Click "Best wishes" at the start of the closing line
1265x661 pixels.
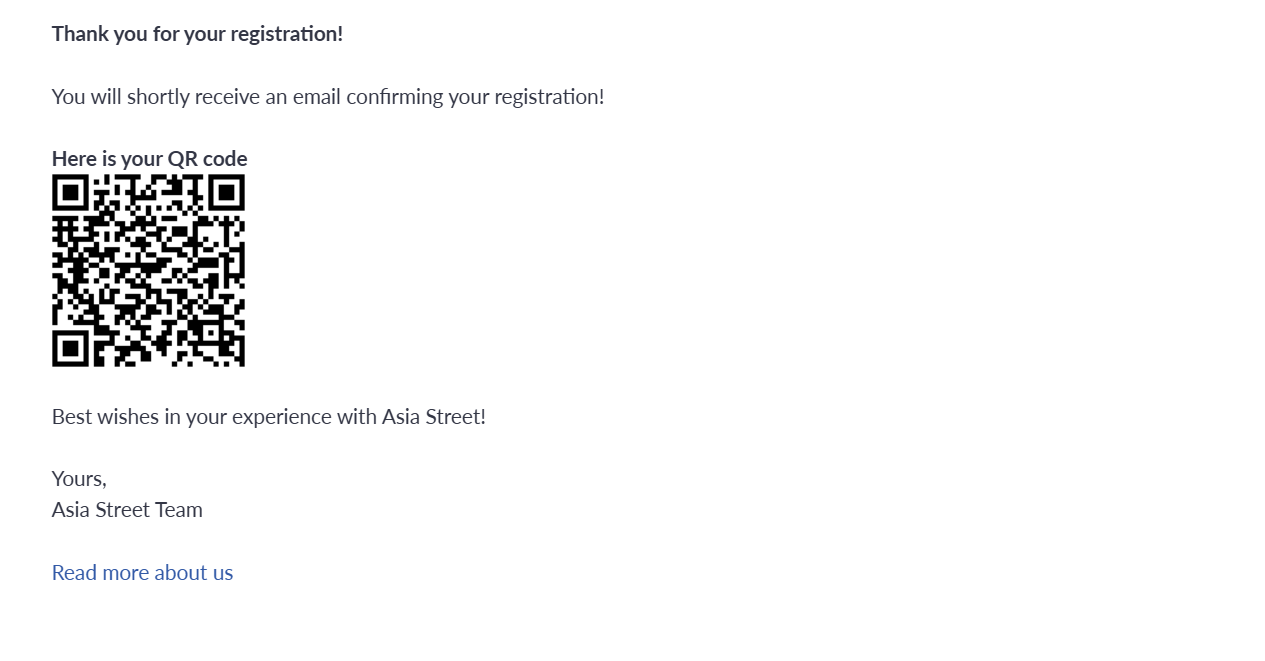coord(103,417)
